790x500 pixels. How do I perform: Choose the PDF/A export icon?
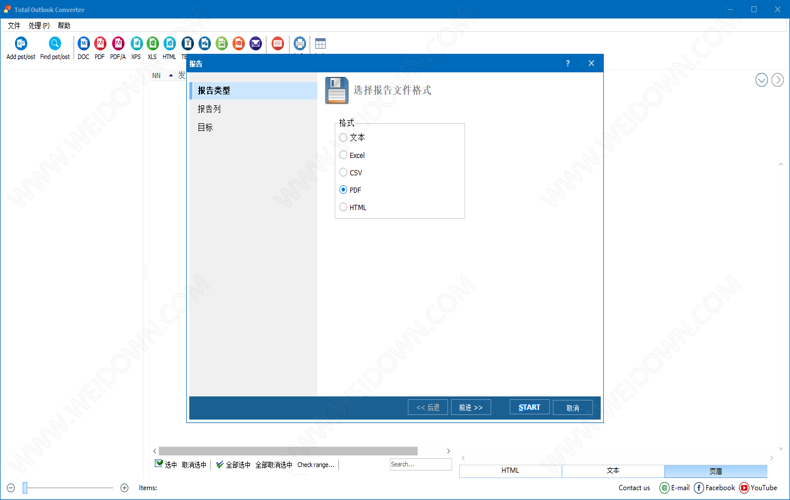click(118, 44)
